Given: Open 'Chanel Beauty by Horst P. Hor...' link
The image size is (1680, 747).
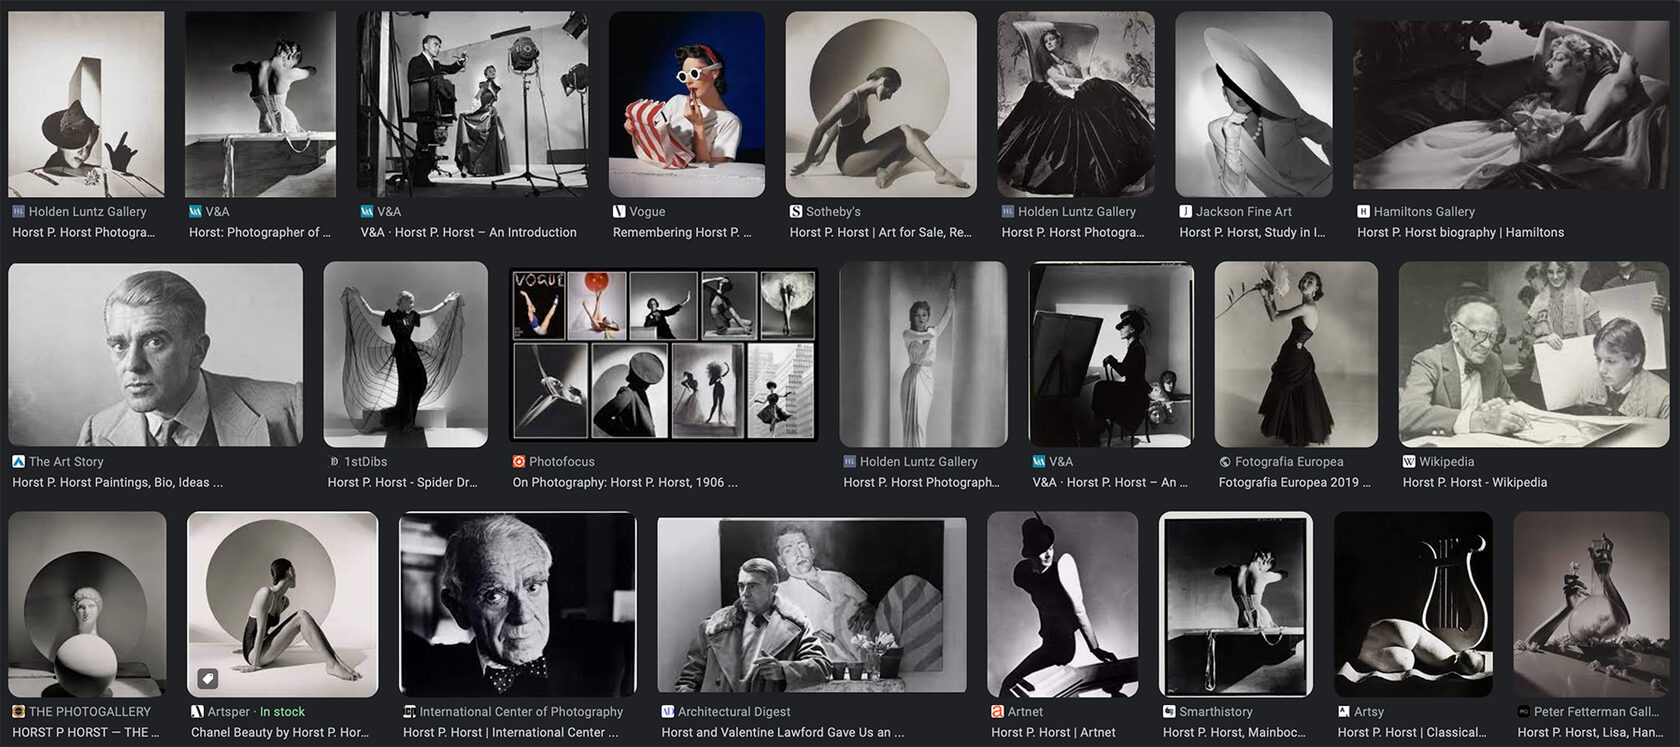Looking at the screenshot, I should coord(280,732).
